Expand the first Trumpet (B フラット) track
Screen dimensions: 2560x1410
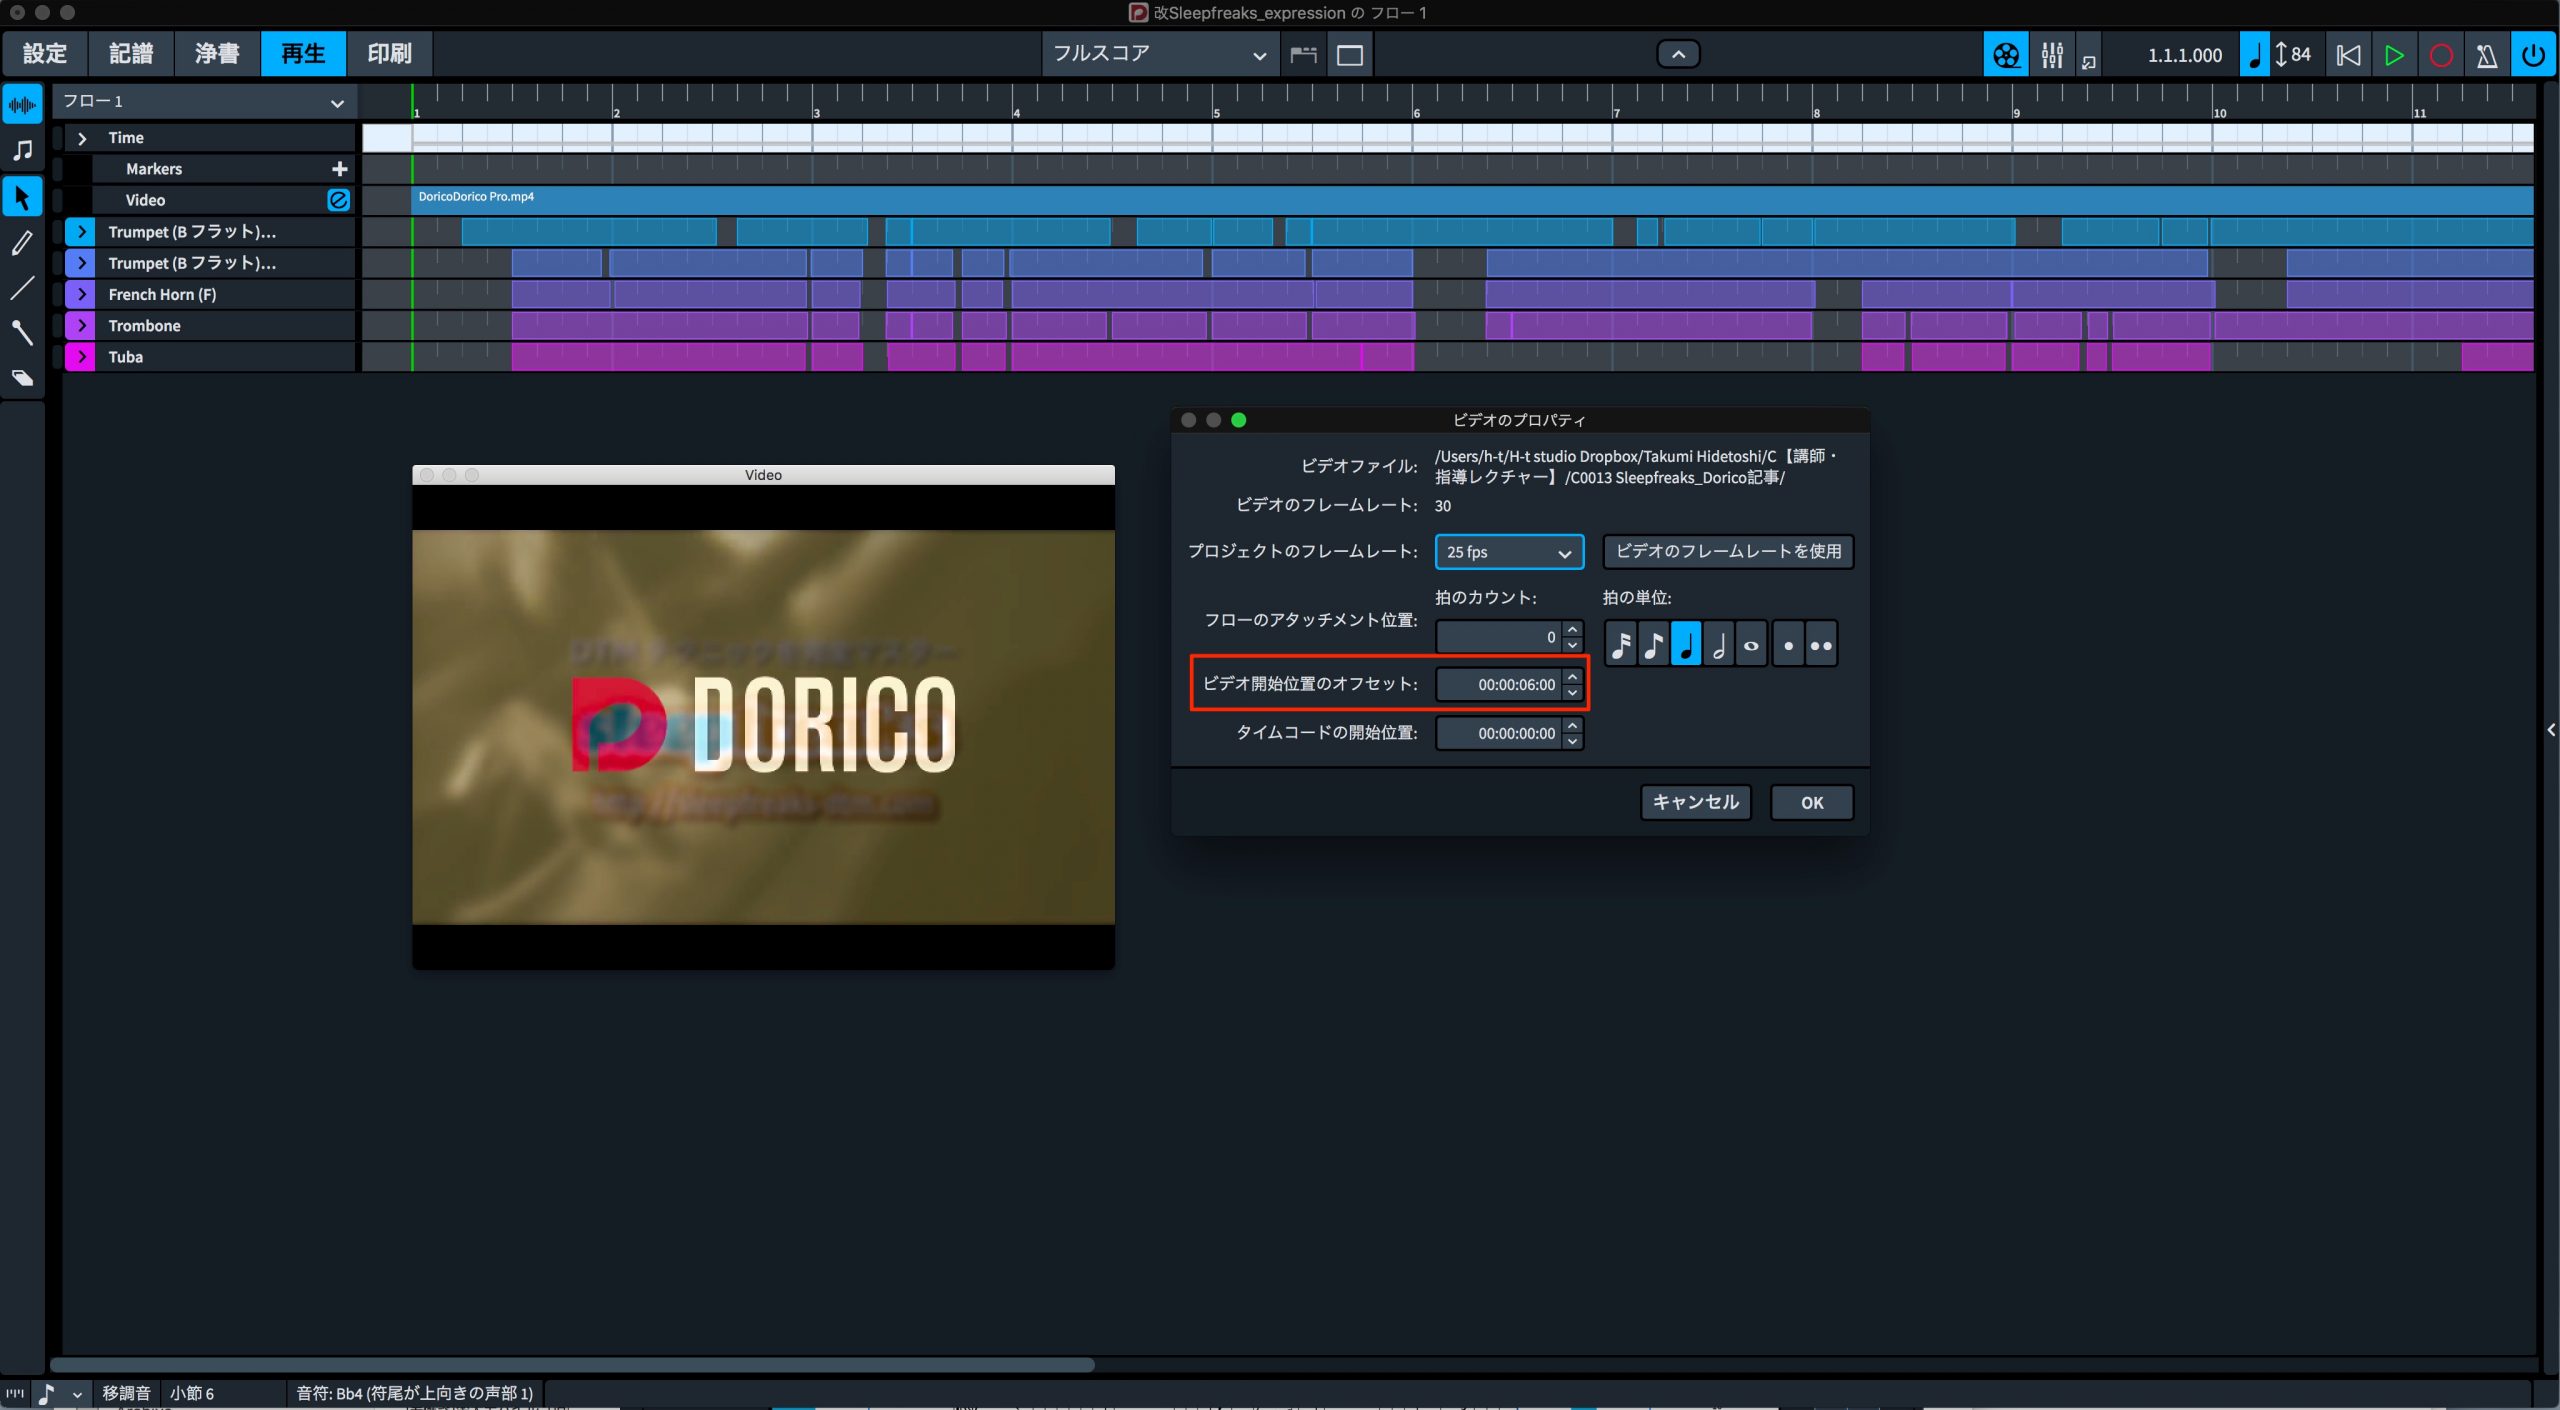coord(81,232)
